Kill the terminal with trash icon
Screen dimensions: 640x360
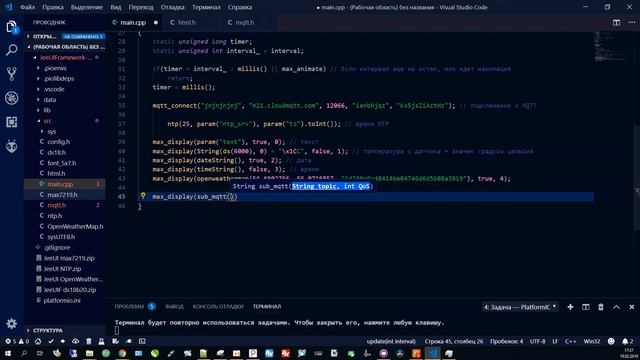(601, 307)
